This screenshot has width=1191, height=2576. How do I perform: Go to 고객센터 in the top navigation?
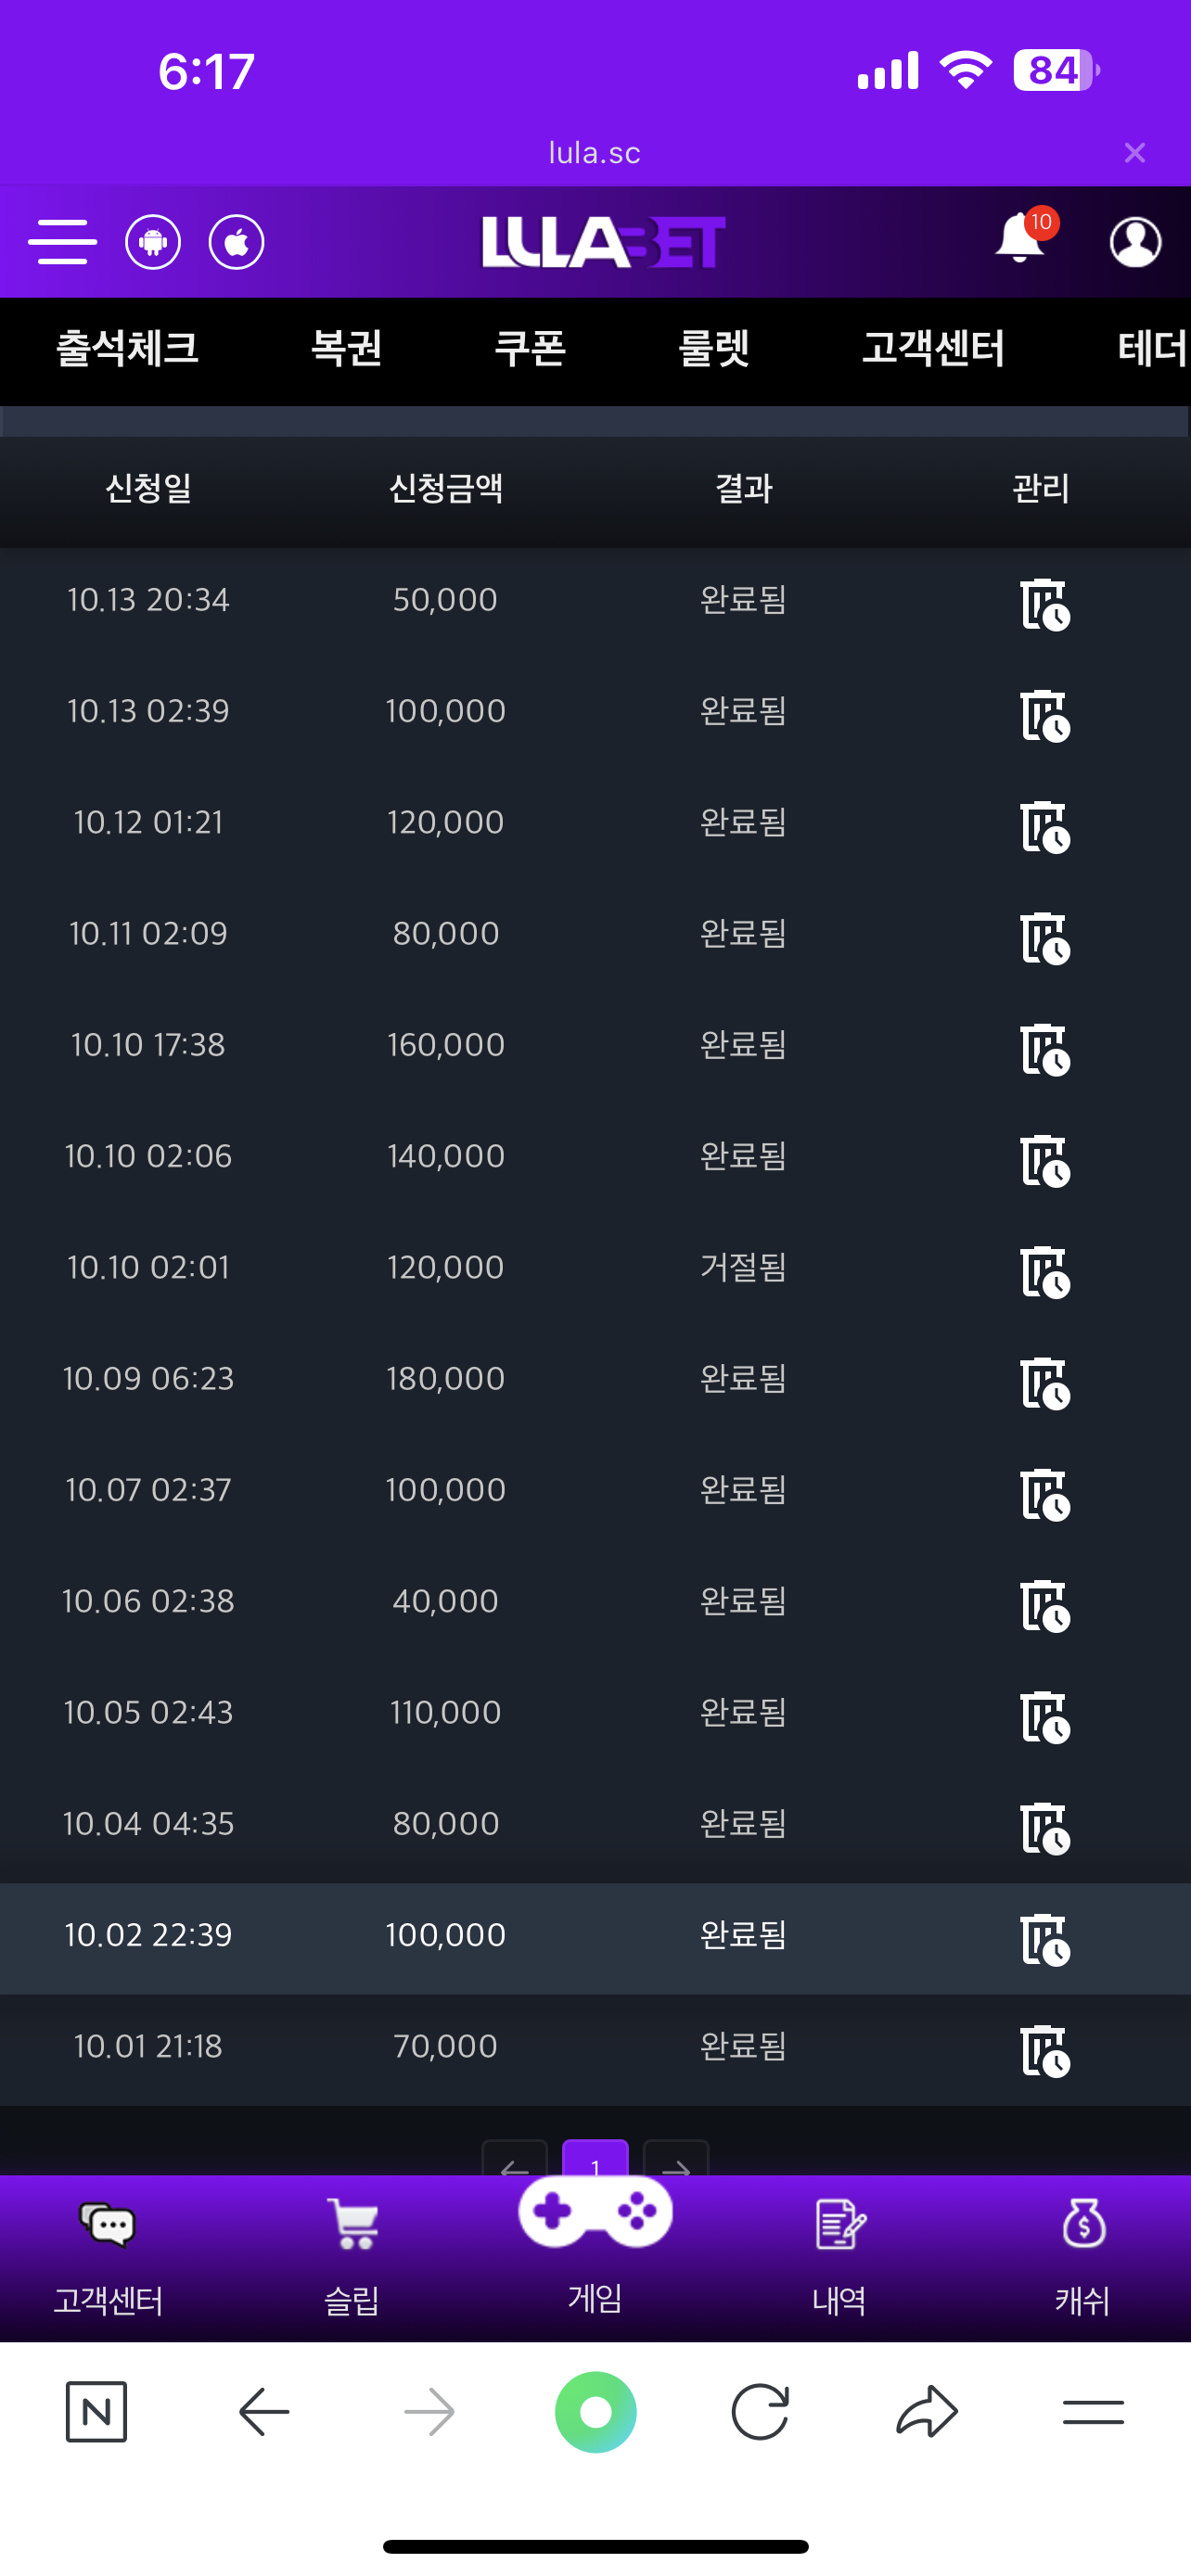933,349
